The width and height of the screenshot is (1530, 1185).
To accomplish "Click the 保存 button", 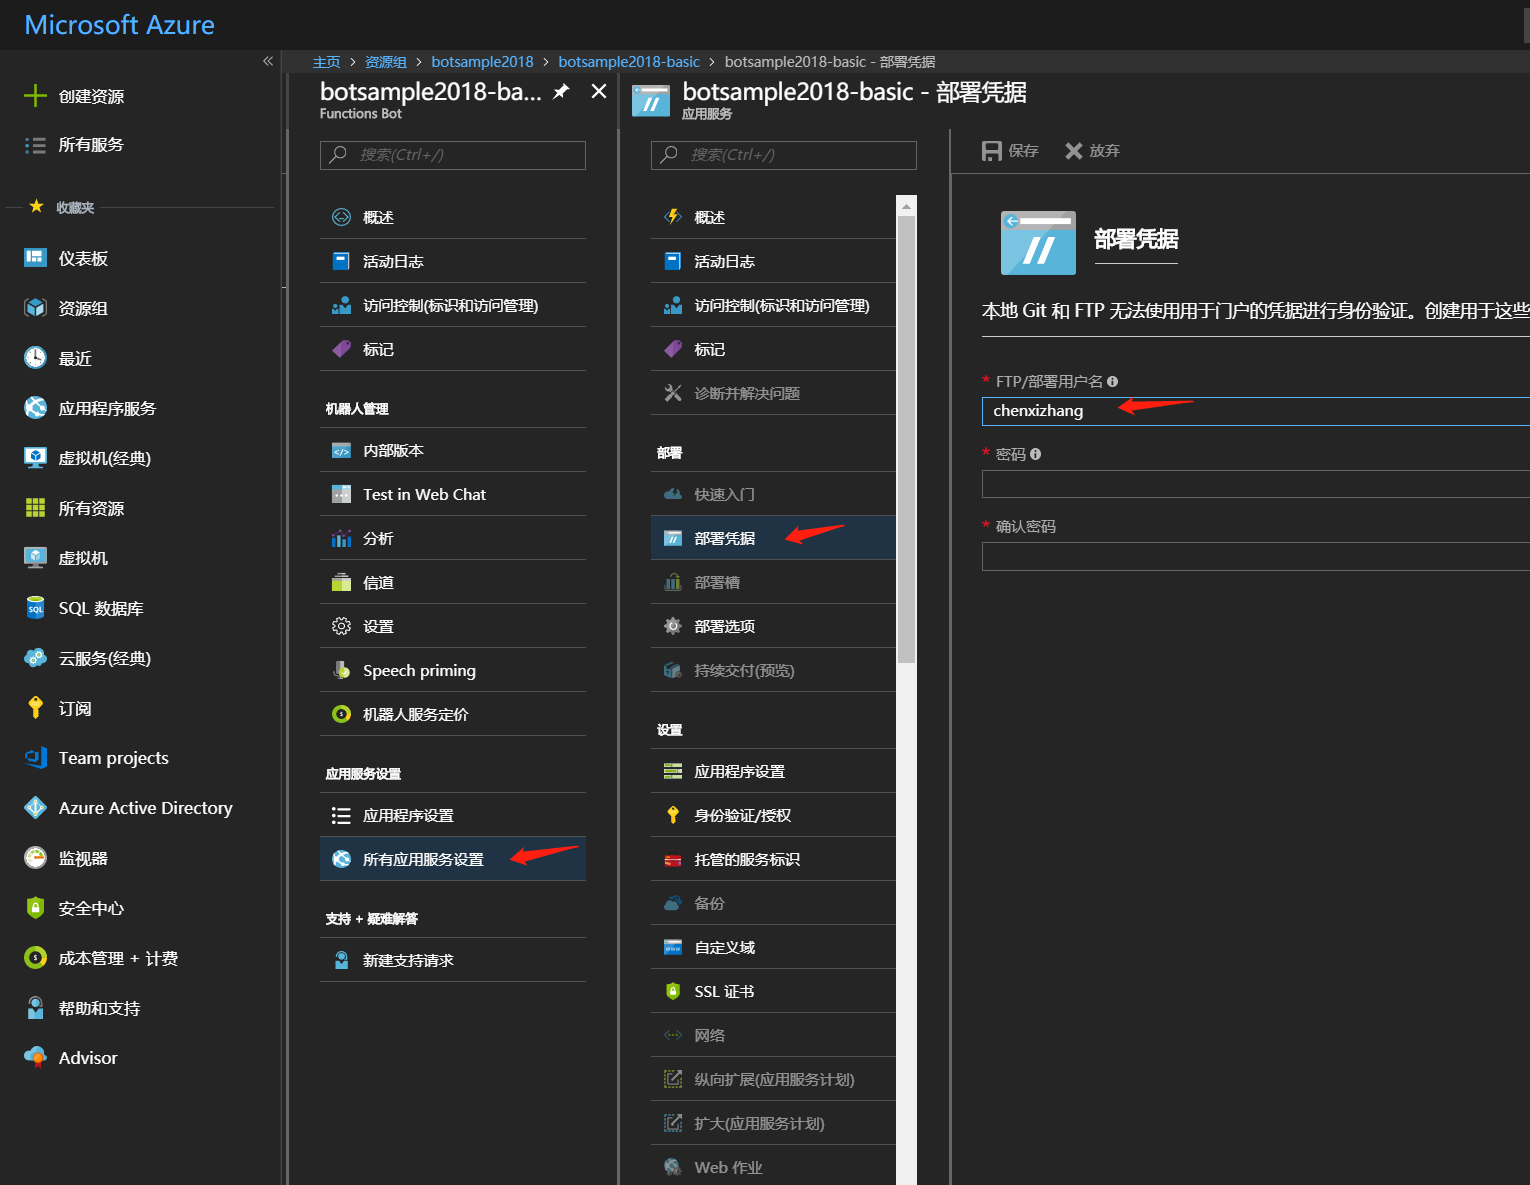I will coord(1010,150).
